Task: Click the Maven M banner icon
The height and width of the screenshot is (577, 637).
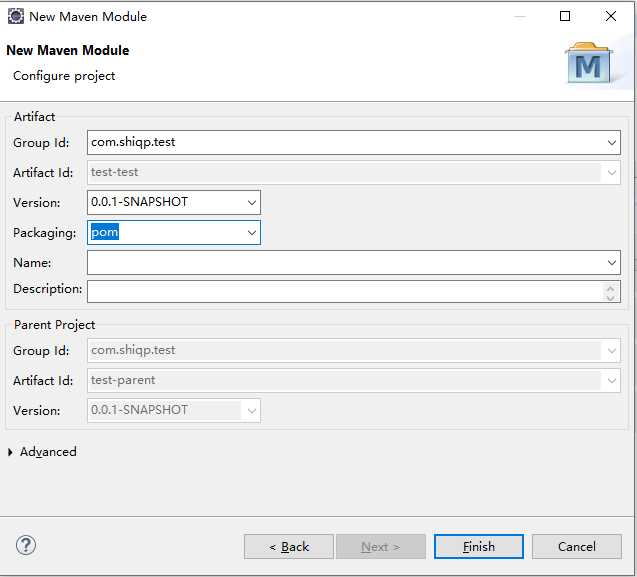Action: click(589, 64)
